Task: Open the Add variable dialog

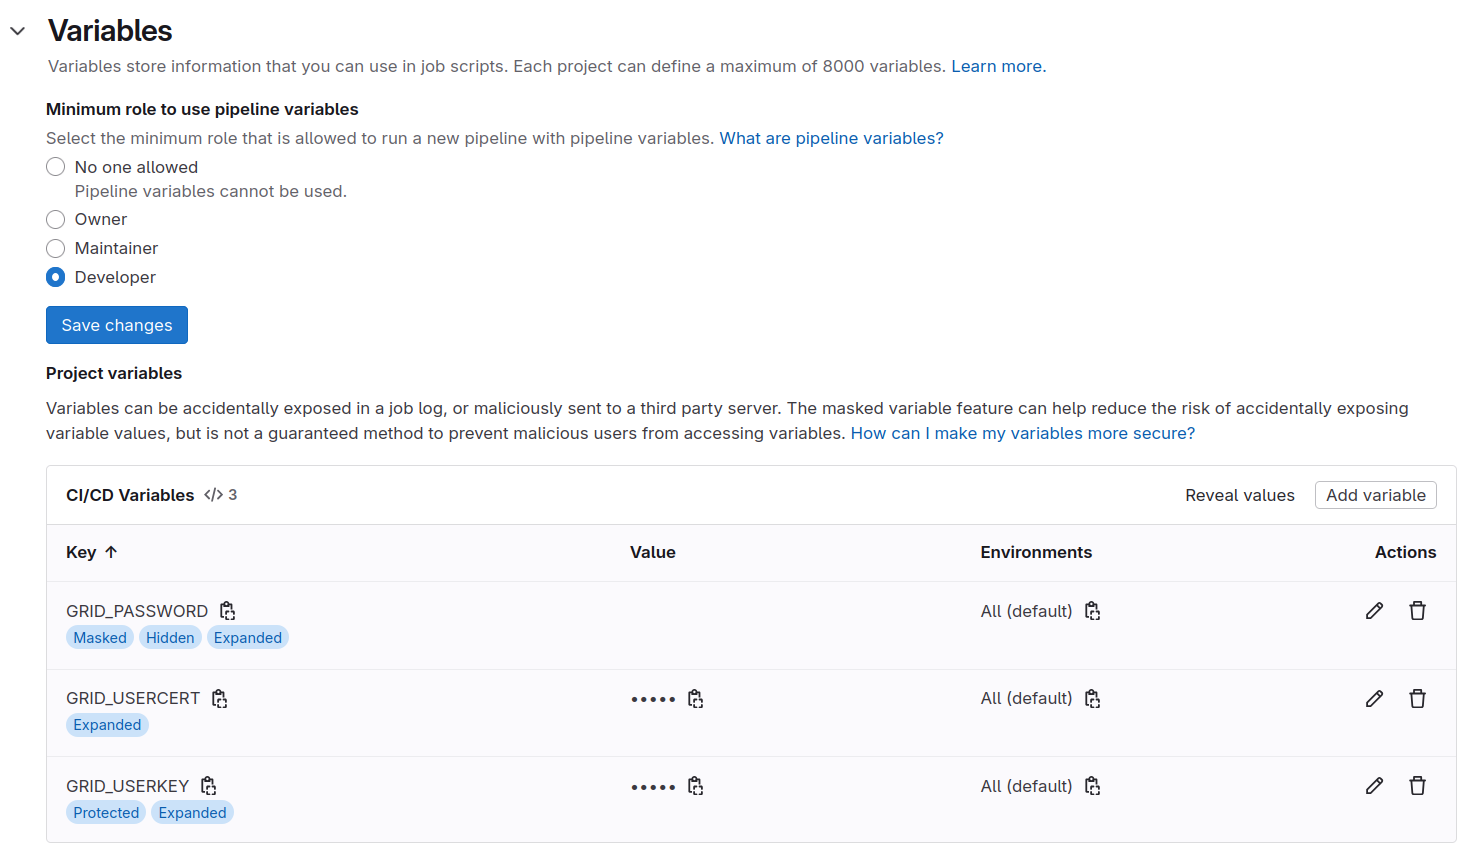Action: click(1375, 494)
